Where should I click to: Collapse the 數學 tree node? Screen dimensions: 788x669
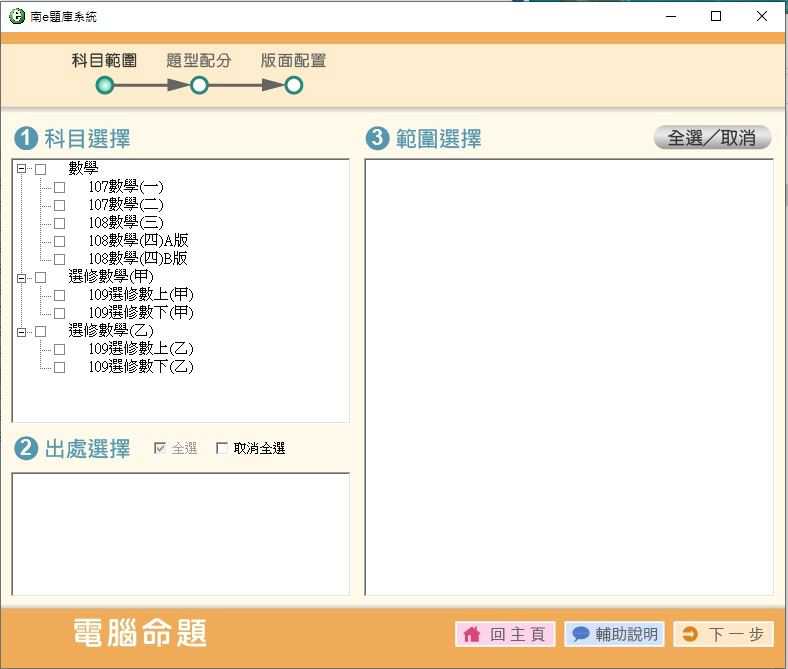[x=22, y=169]
